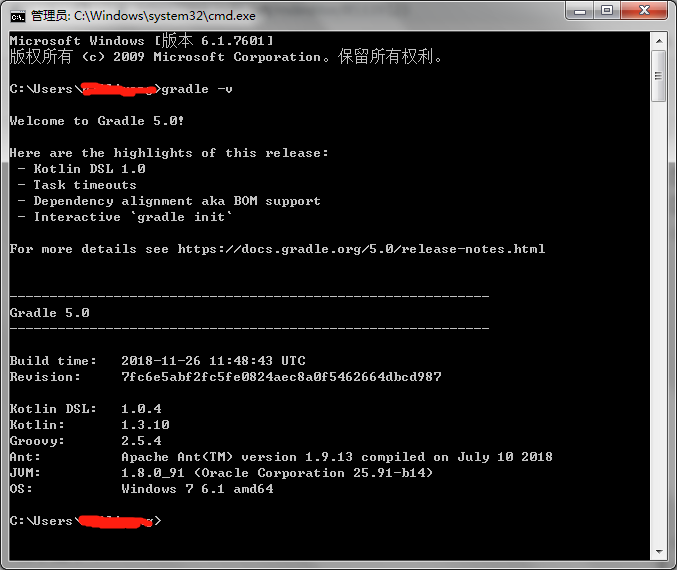Click the title text C:\Windows\system32\cmd.exe
Viewport: 677px width, 570px height.
pyautogui.click(x=165, y=16)
